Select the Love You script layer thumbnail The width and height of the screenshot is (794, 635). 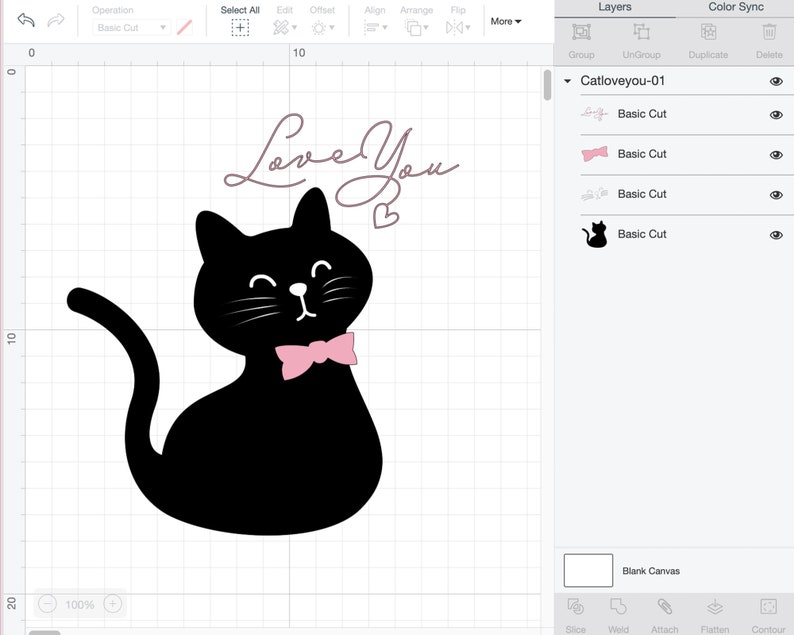[594, 114]
